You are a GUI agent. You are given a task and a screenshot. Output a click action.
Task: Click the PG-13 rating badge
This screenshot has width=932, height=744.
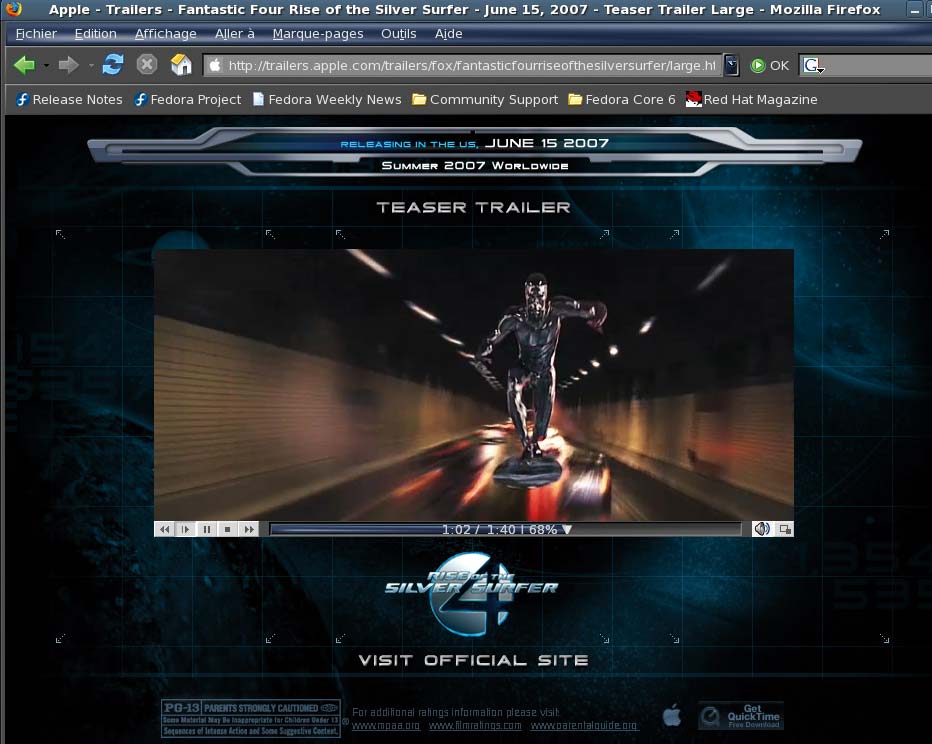(251, 718)
